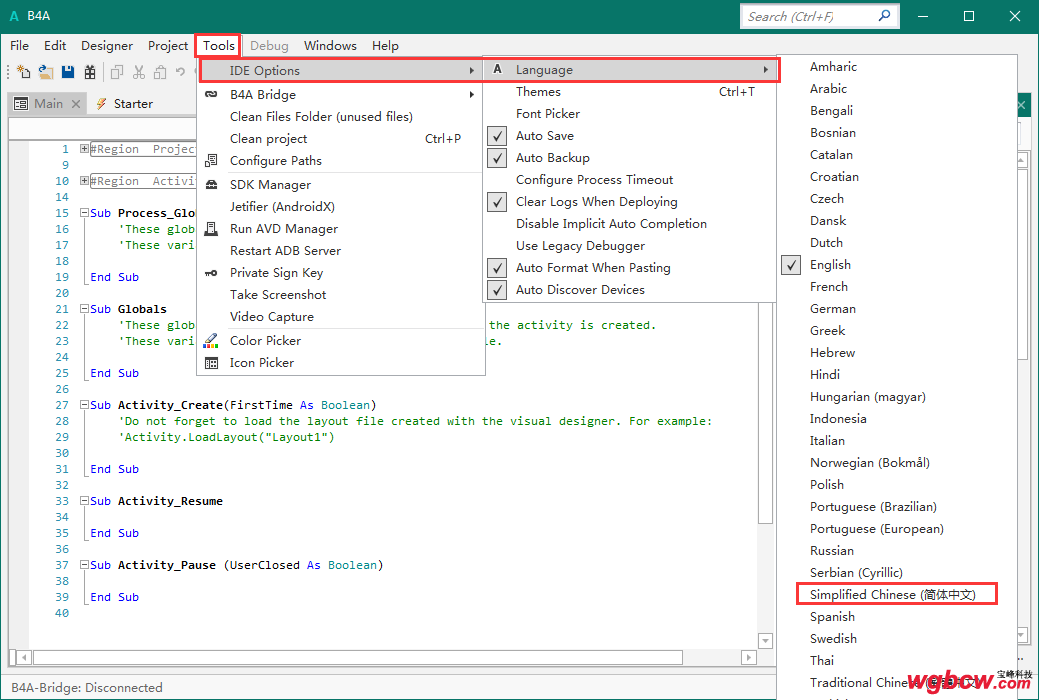Screen dimensions: 1039x700
Task: Open the File menu
Action: 19,46
